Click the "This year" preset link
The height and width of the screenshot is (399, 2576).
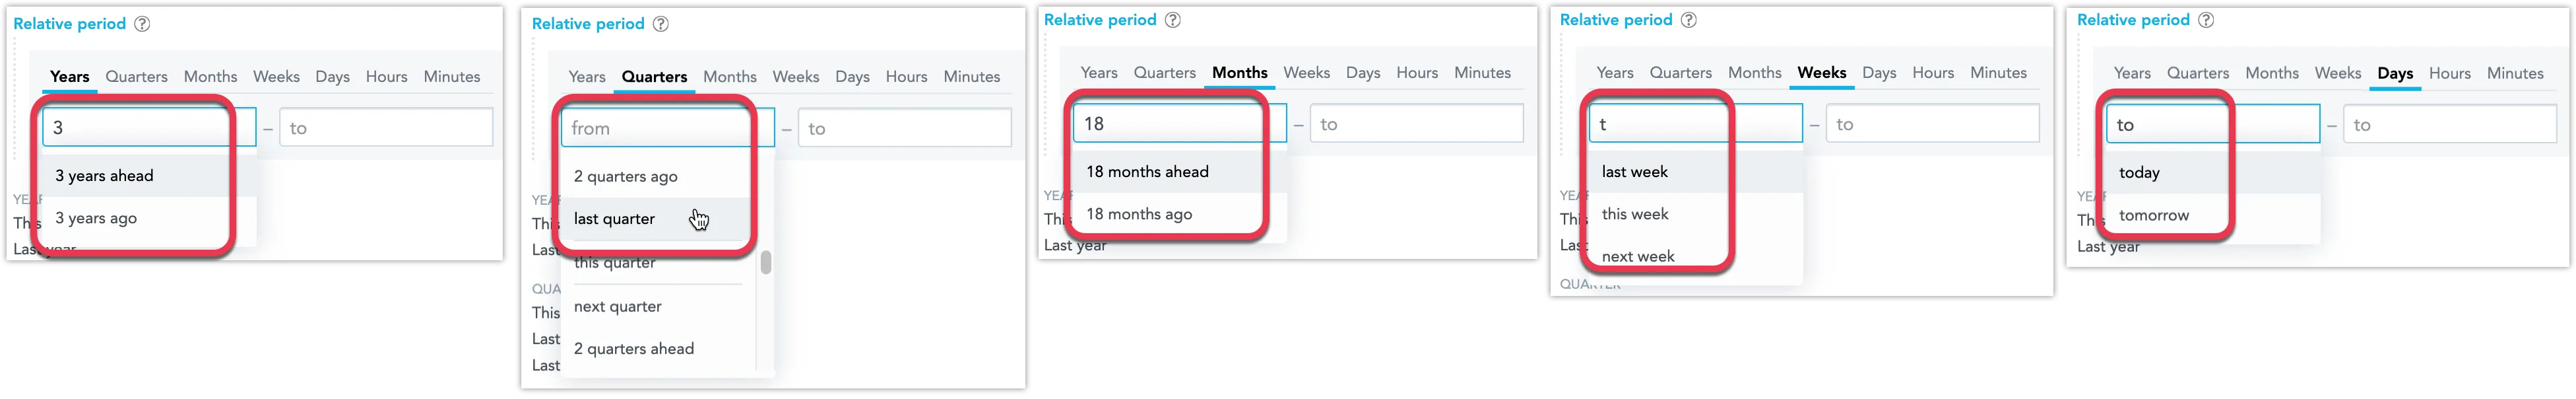click(1051, 218)
